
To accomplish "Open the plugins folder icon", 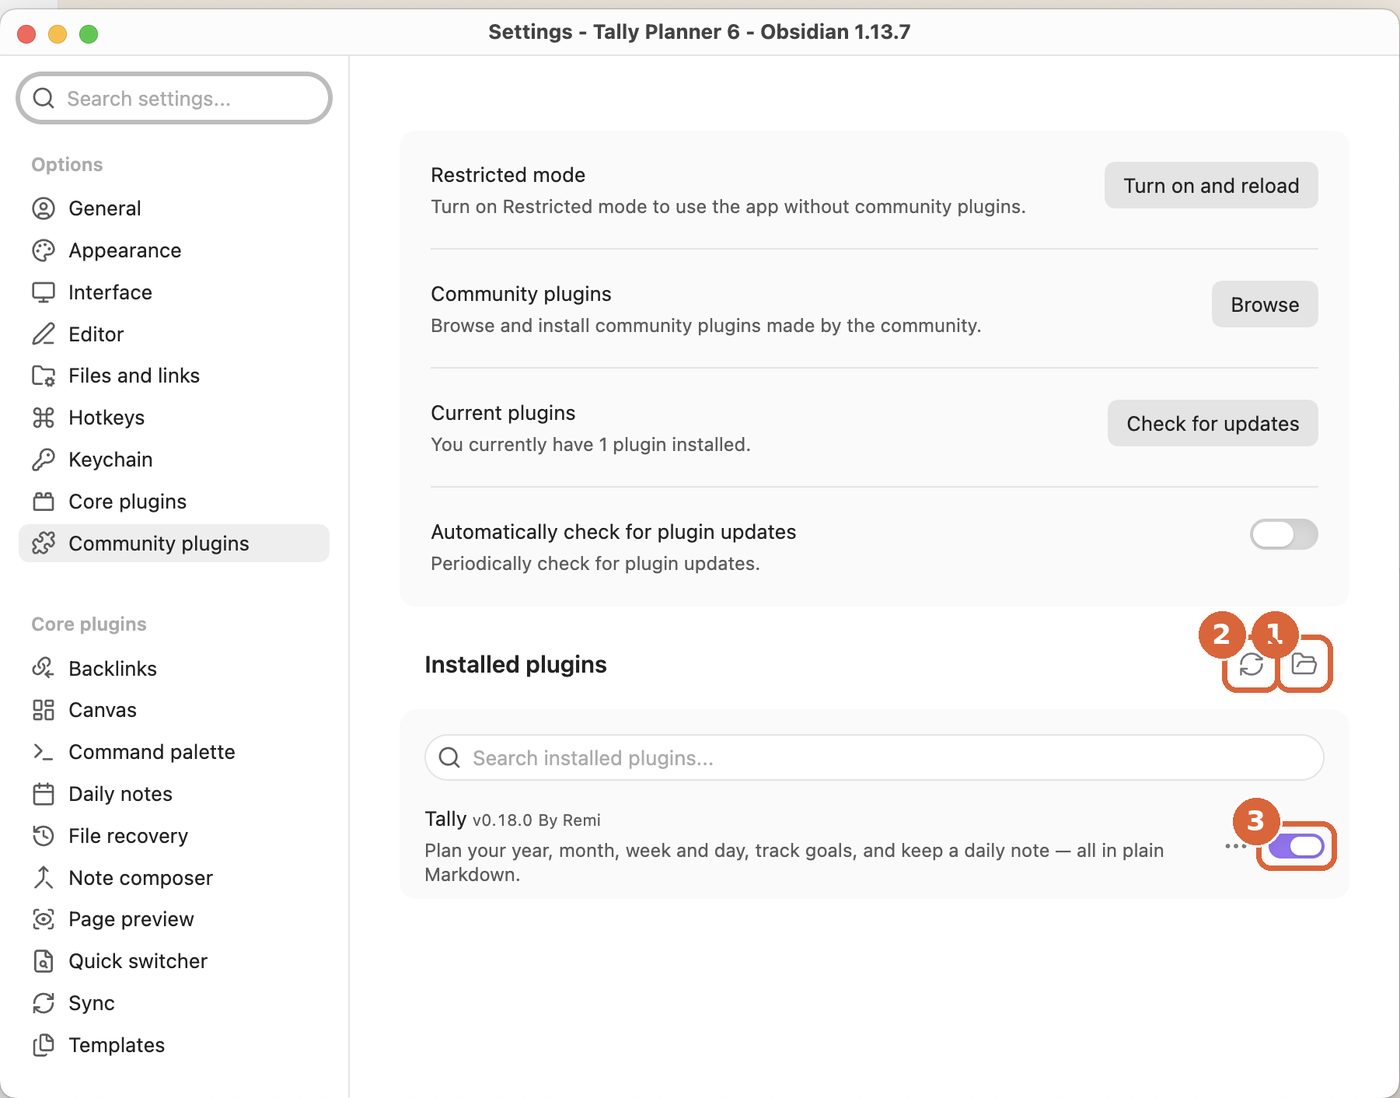I will click(1304, 664).
